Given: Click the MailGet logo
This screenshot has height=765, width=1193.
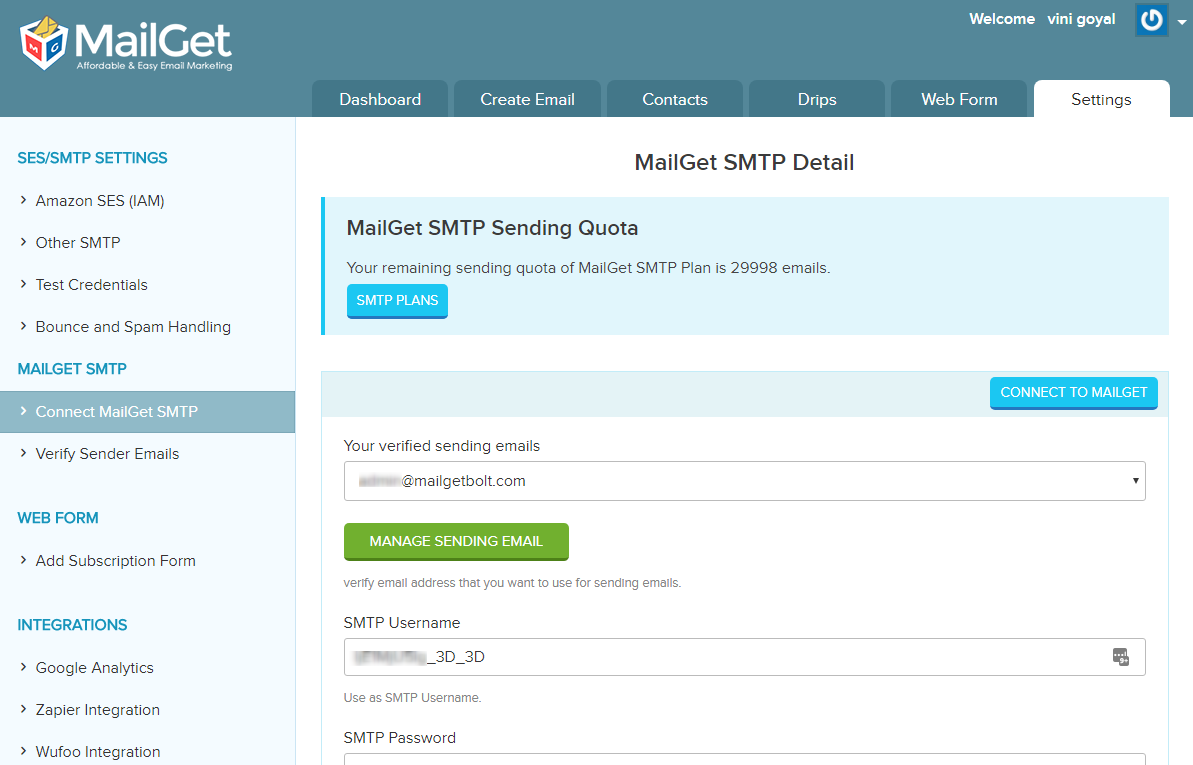Looking at the screenshot, I should [x=126, y=43].
